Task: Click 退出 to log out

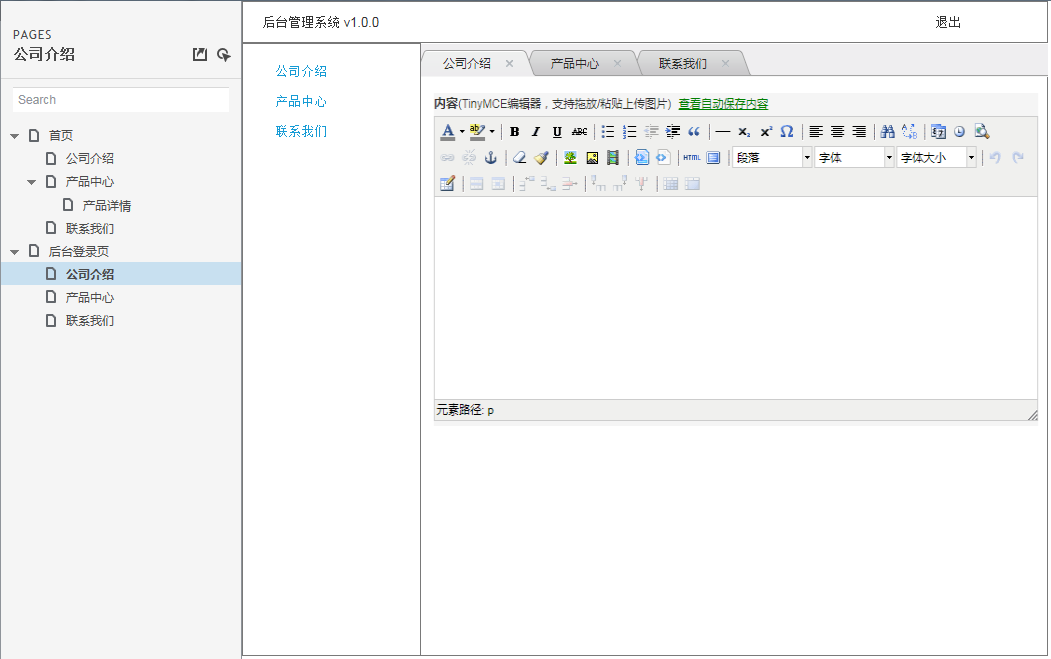Action: [948, 22]
